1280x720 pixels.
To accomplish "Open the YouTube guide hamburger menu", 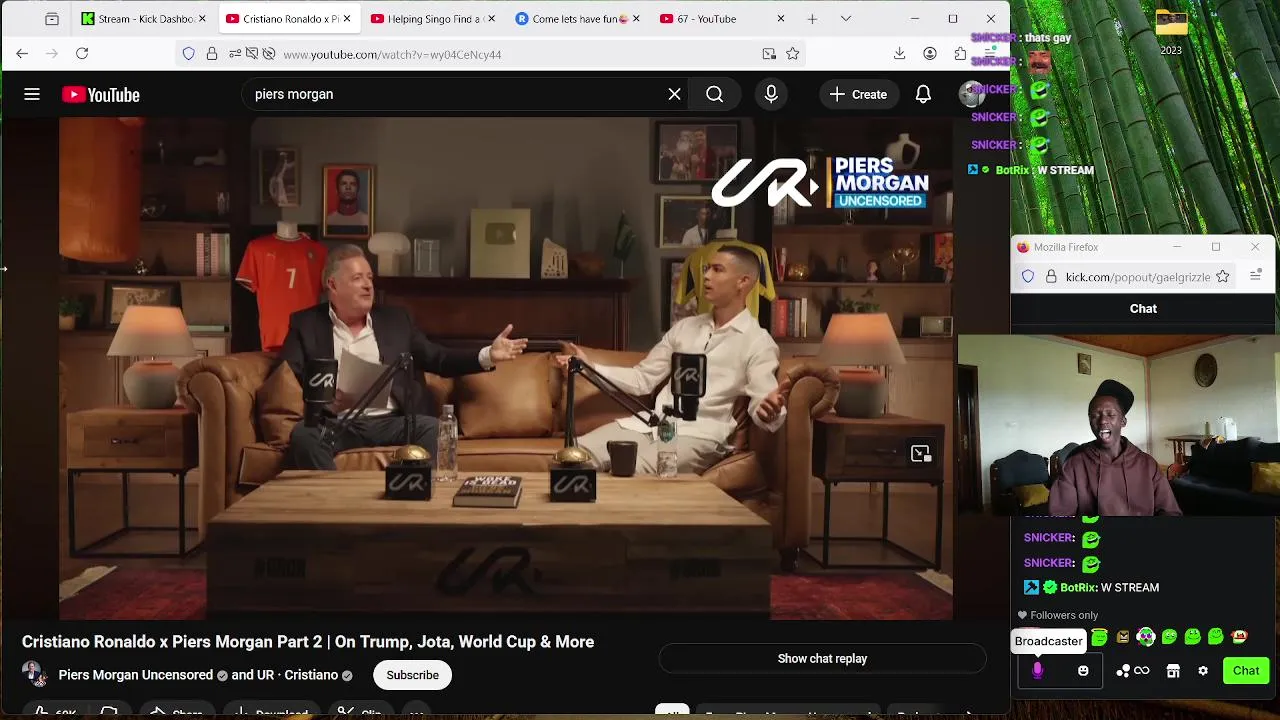I will [x=32, y=94].
